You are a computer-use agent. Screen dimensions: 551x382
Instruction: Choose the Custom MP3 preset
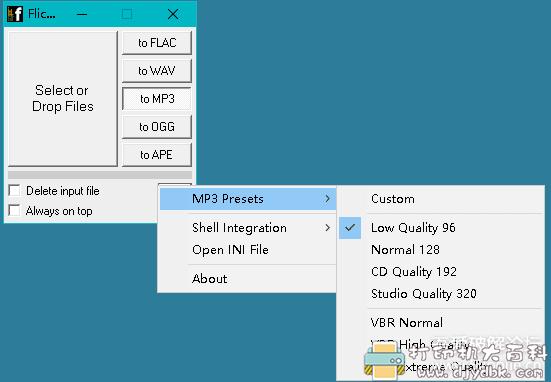coord(441,199)
